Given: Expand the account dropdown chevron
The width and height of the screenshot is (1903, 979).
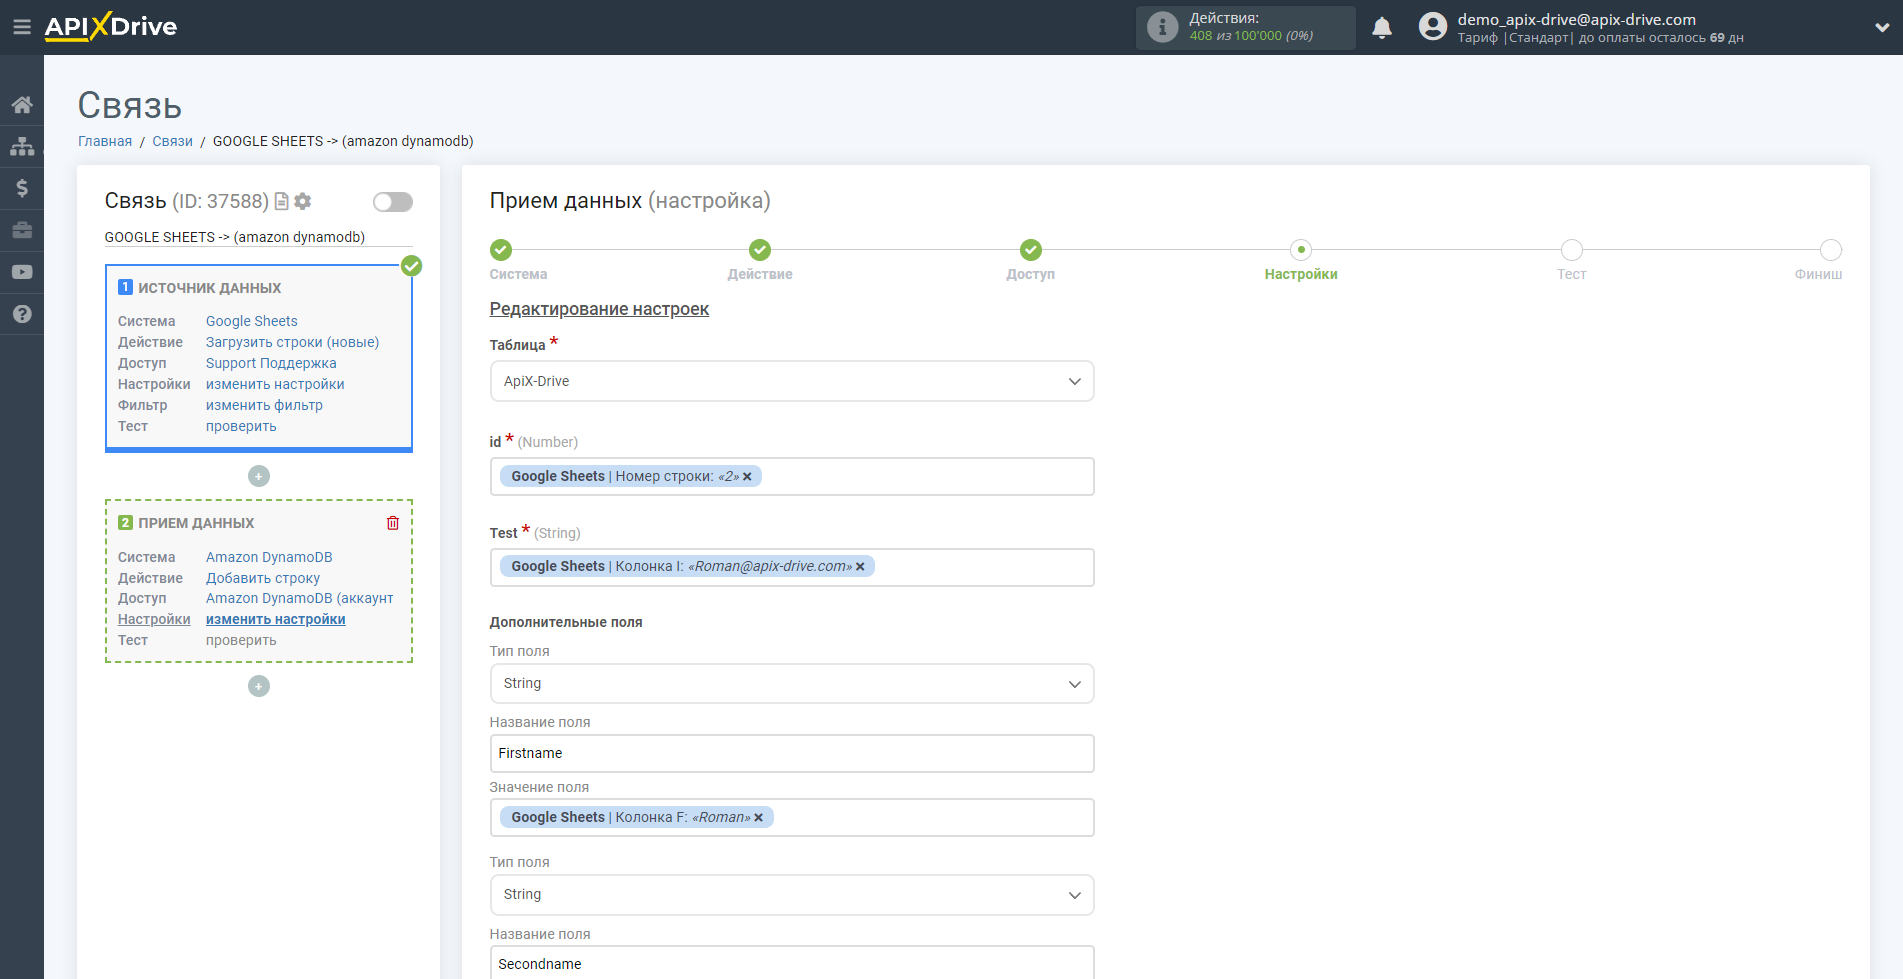Looking at the screenshot, I should pos(1882,28).
